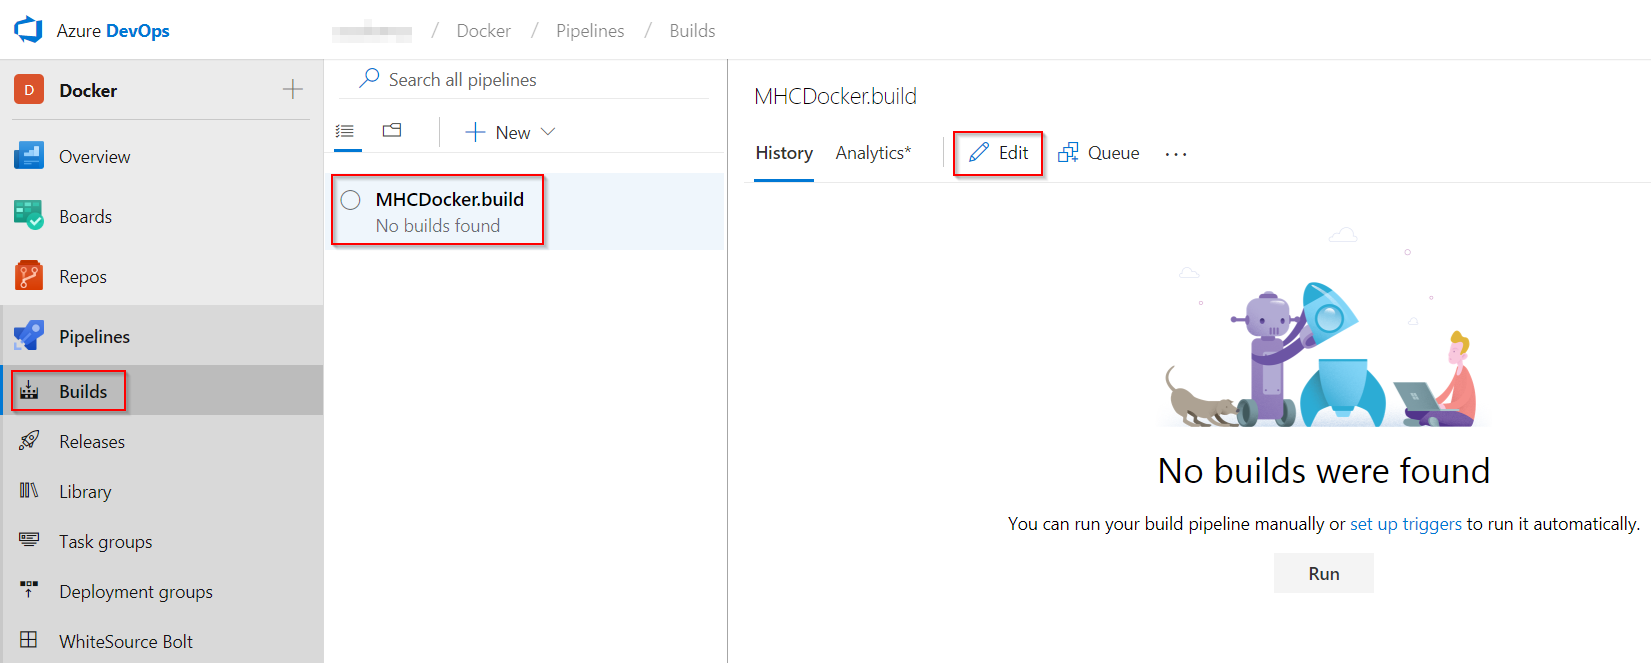Click the plus icon next to Docker

point(292,90)
